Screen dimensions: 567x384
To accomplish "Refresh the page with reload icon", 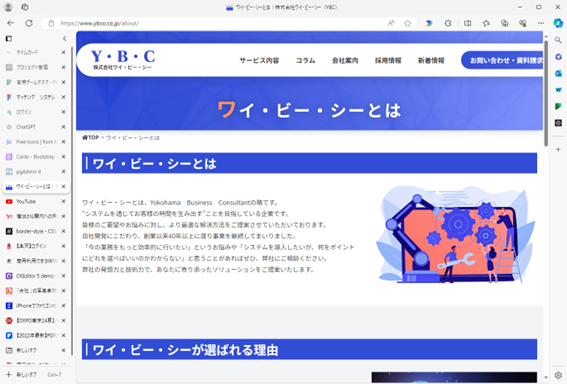I will coord(29,23).
